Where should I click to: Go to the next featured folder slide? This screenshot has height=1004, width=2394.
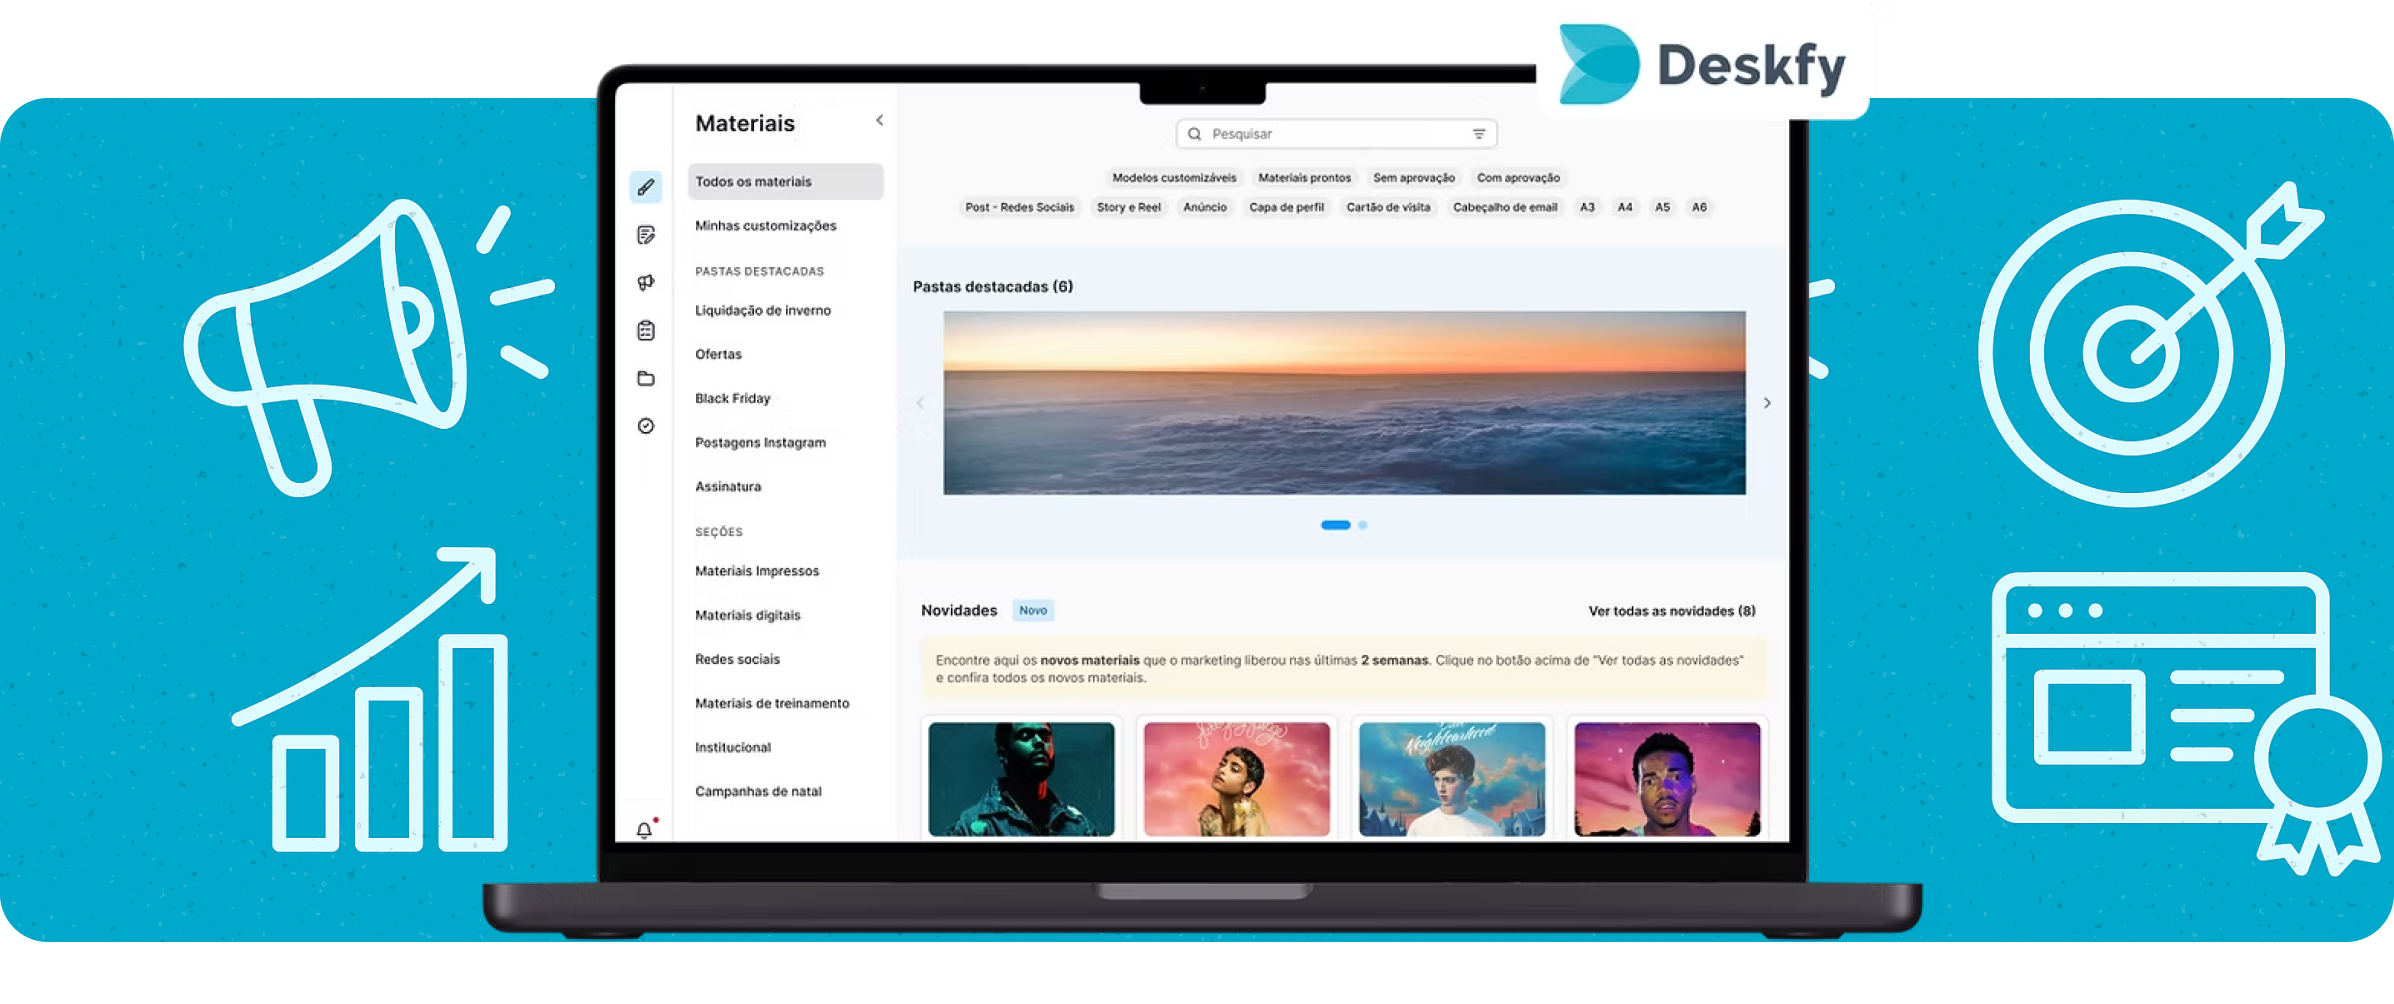1767,403
